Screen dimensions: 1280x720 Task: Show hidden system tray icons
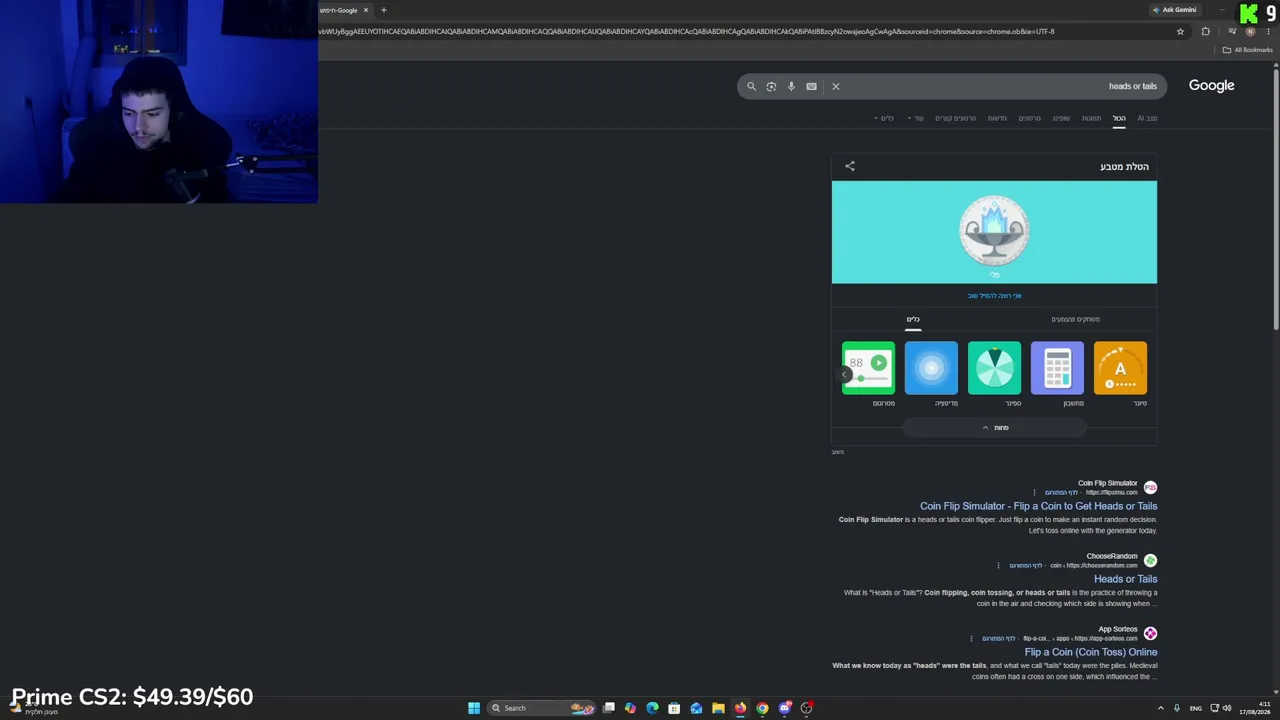(x=1160, y=708)
